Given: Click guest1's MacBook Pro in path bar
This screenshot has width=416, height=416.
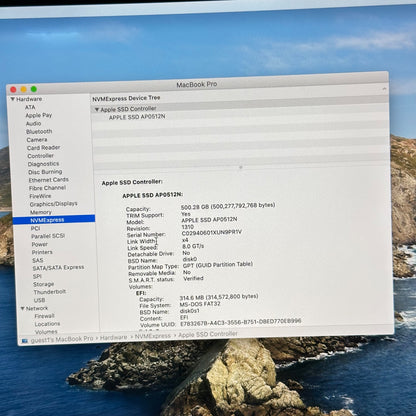Looking at the screenshot, I should [62, 339].
